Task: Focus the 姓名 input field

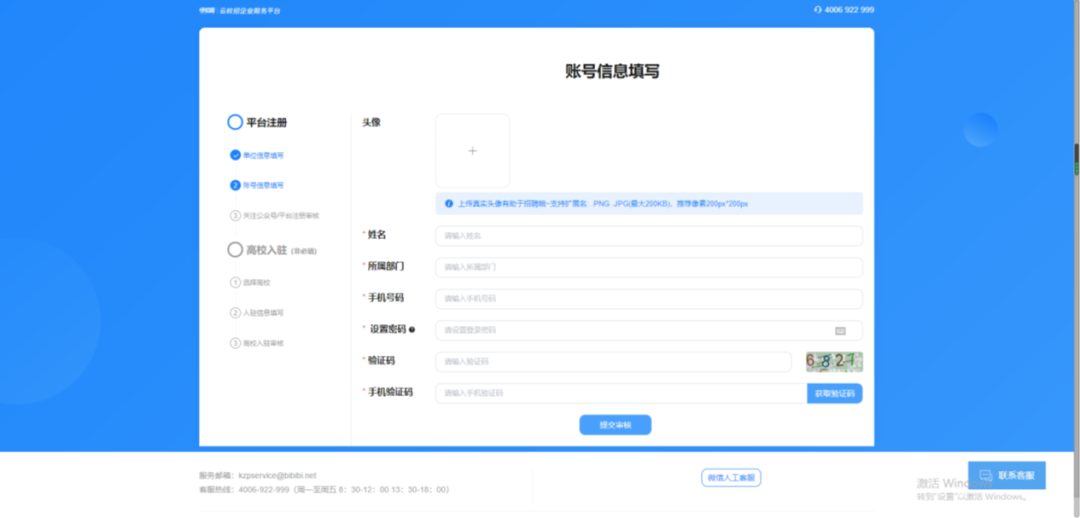Action: pos(649,236)
